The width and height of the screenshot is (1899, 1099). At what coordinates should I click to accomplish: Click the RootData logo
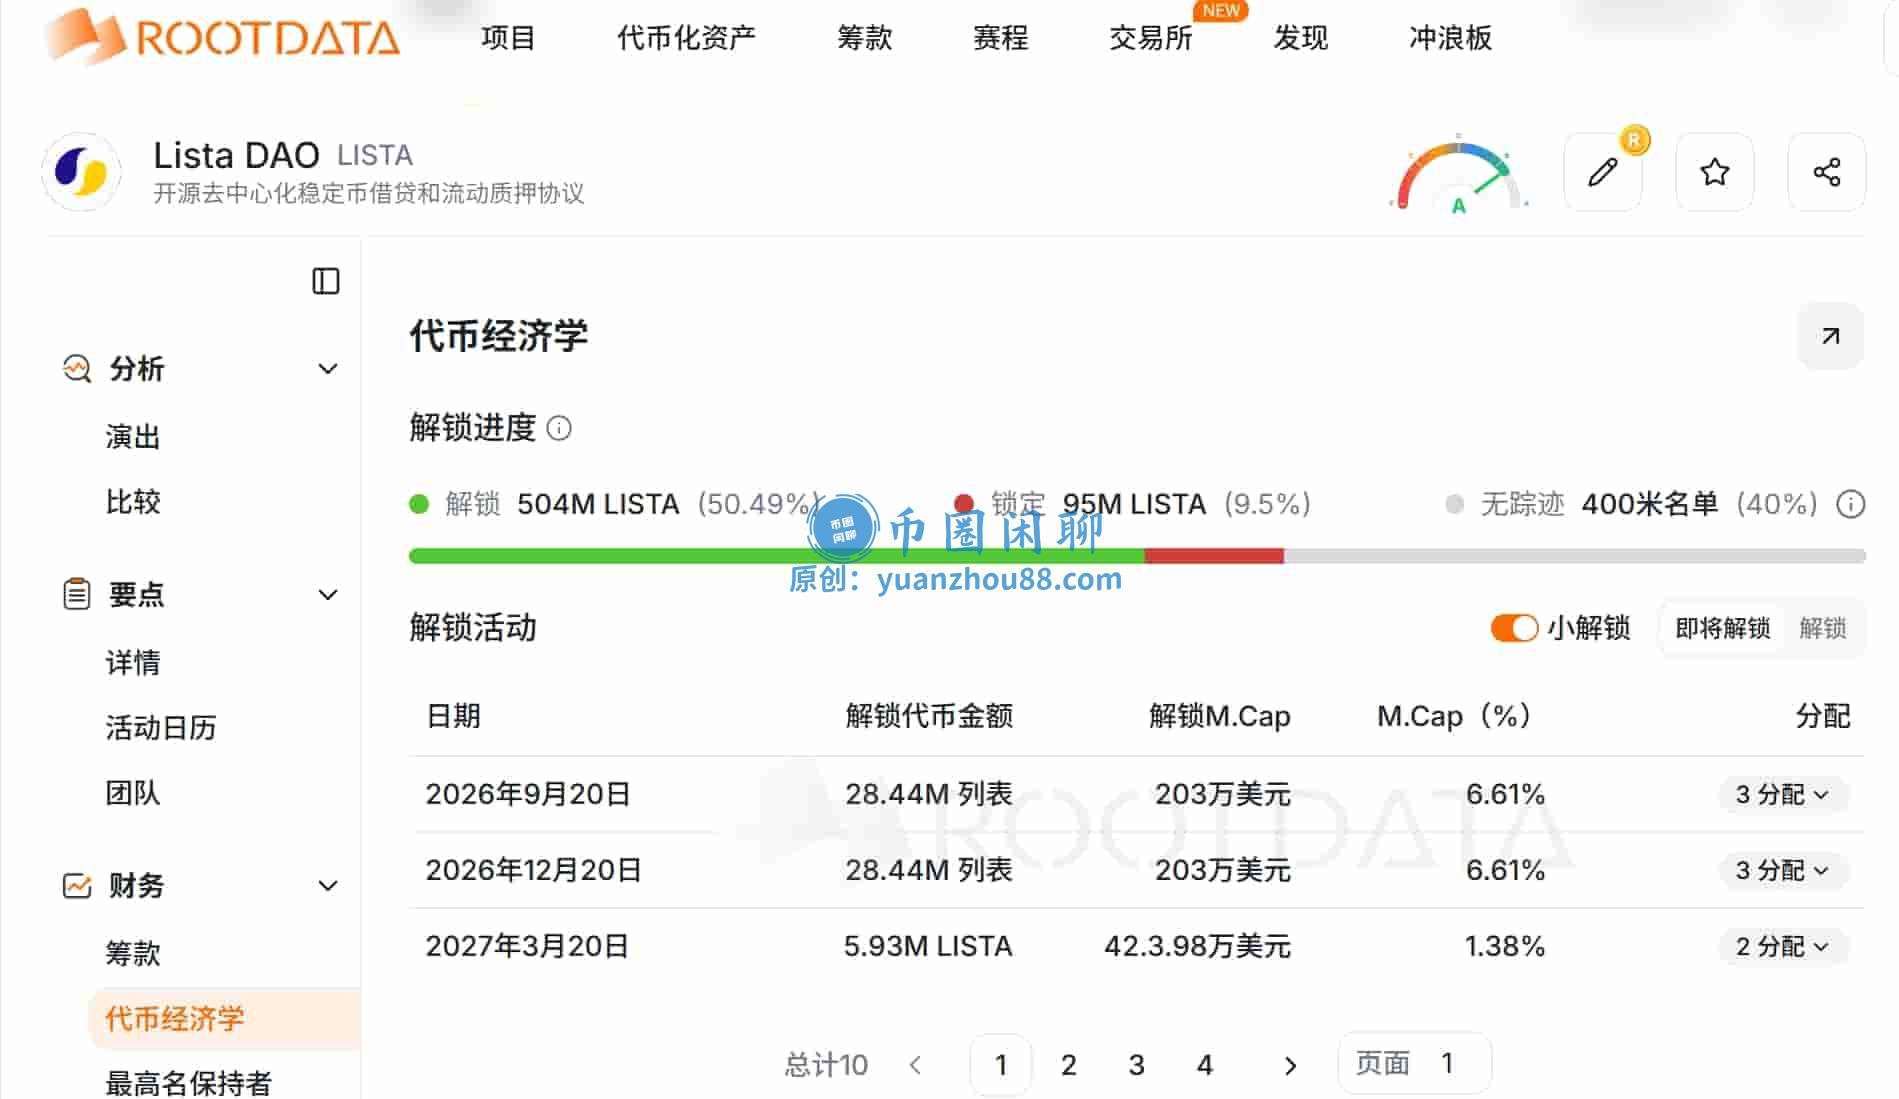click(222, 37)
